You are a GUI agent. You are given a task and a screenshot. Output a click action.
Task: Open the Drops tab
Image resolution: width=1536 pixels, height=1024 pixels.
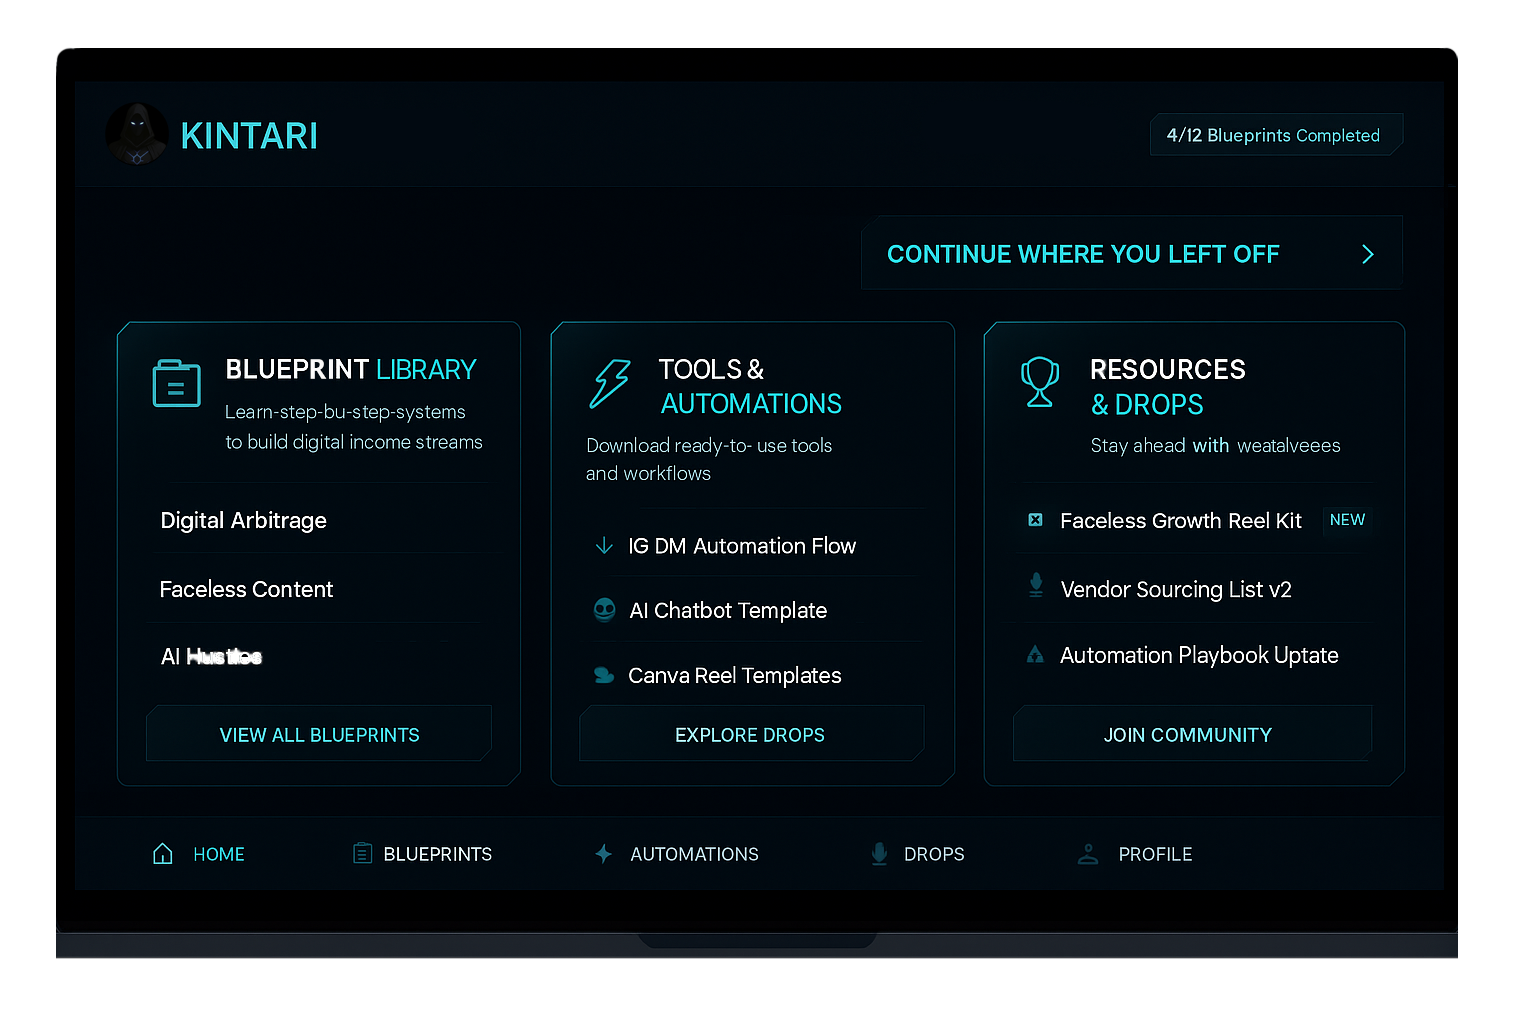tap(917, 854)
